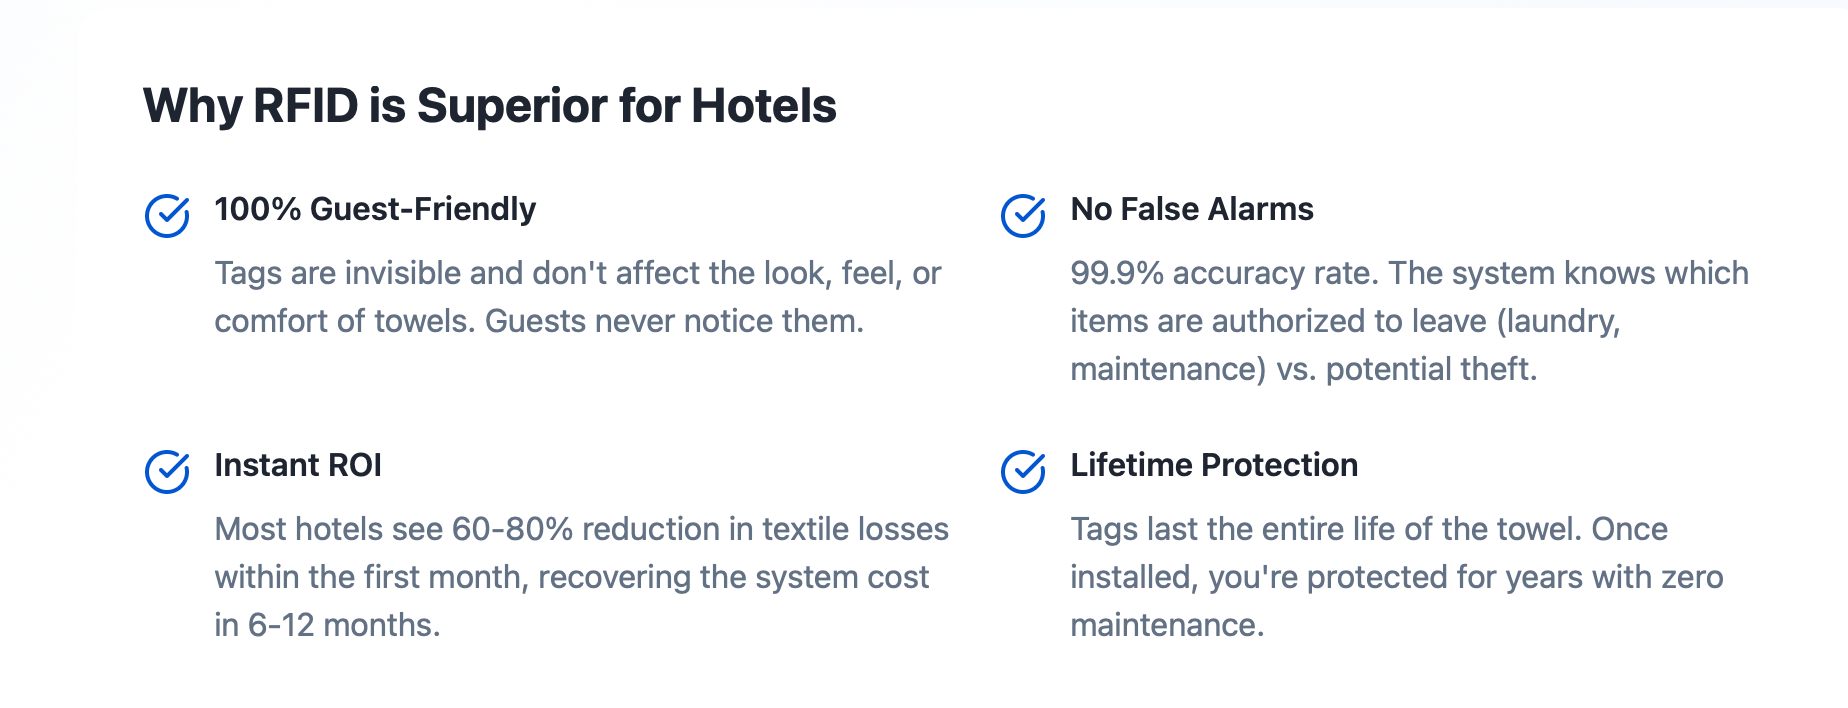Click the checkmark icon beside 100% Guest-Friendly

pyautogui.click(x=167, y=215)
